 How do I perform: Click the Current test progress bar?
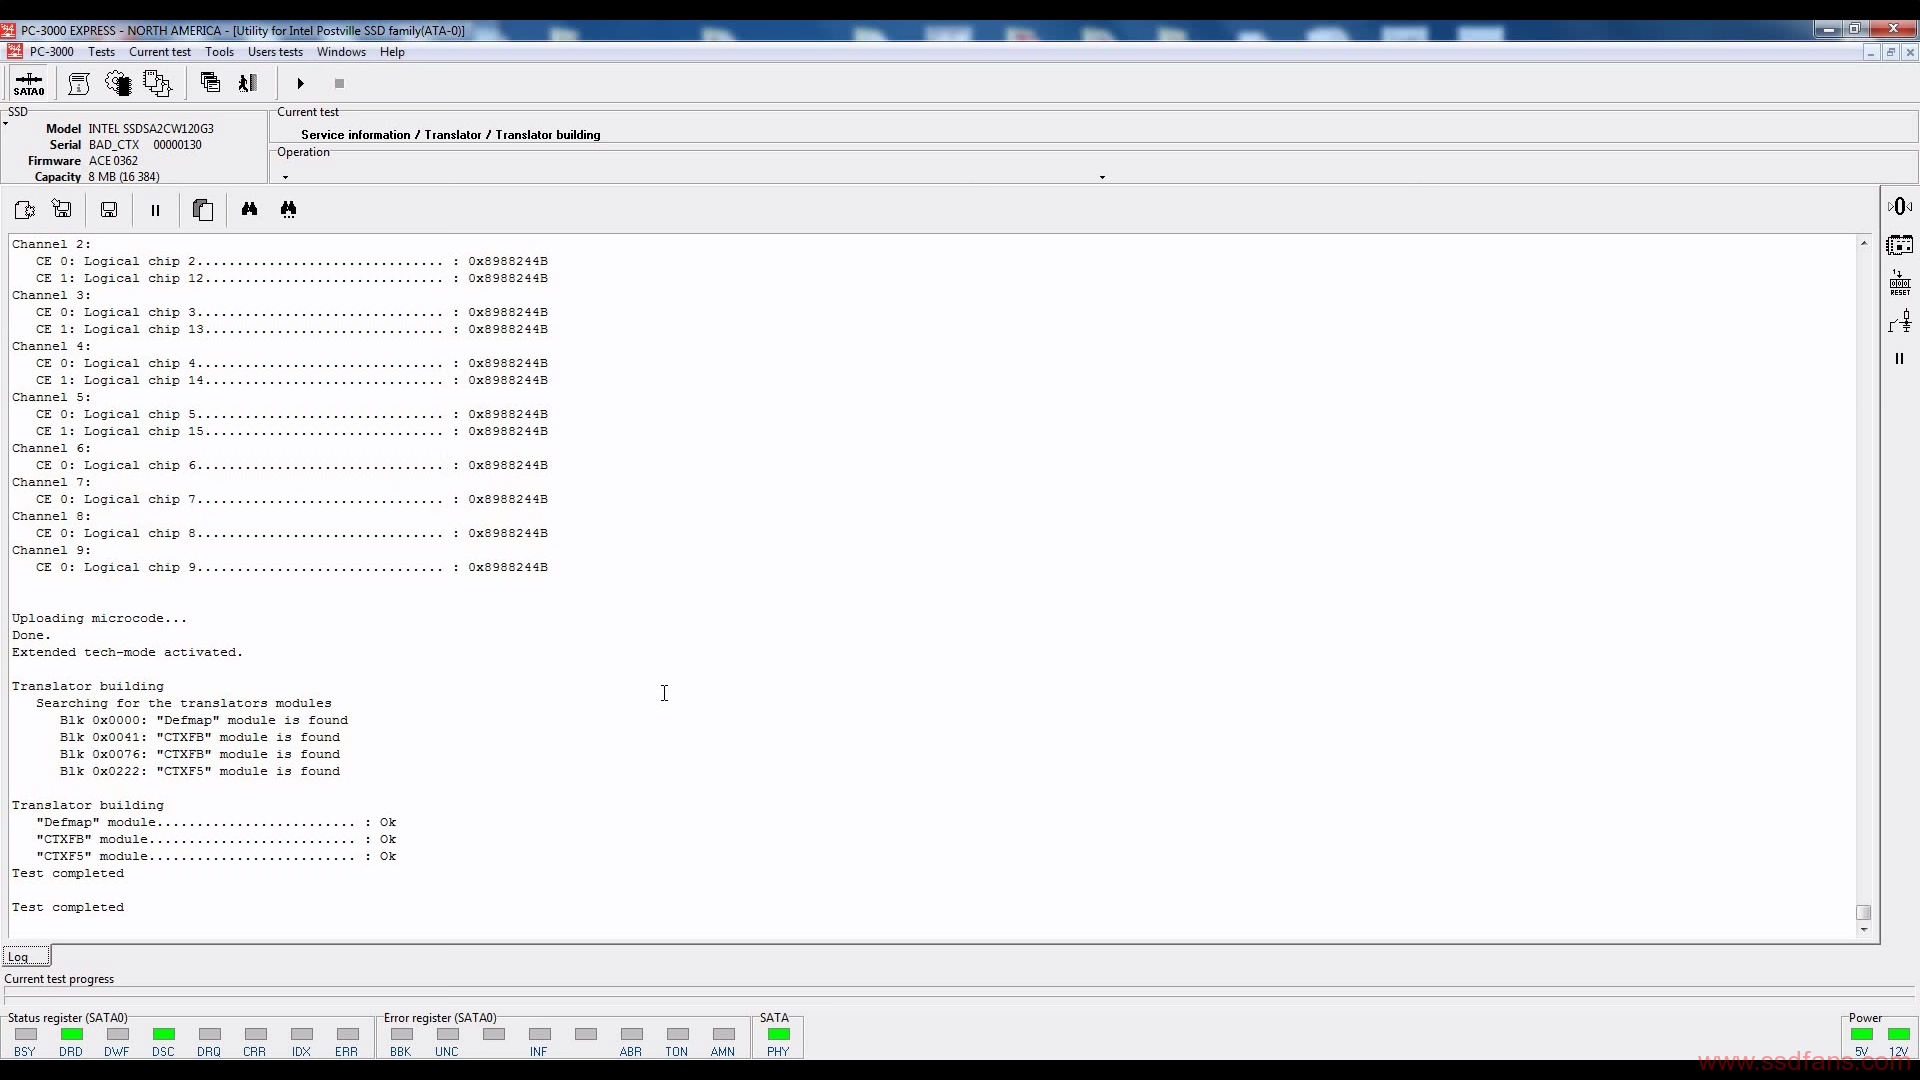[960, 996]
